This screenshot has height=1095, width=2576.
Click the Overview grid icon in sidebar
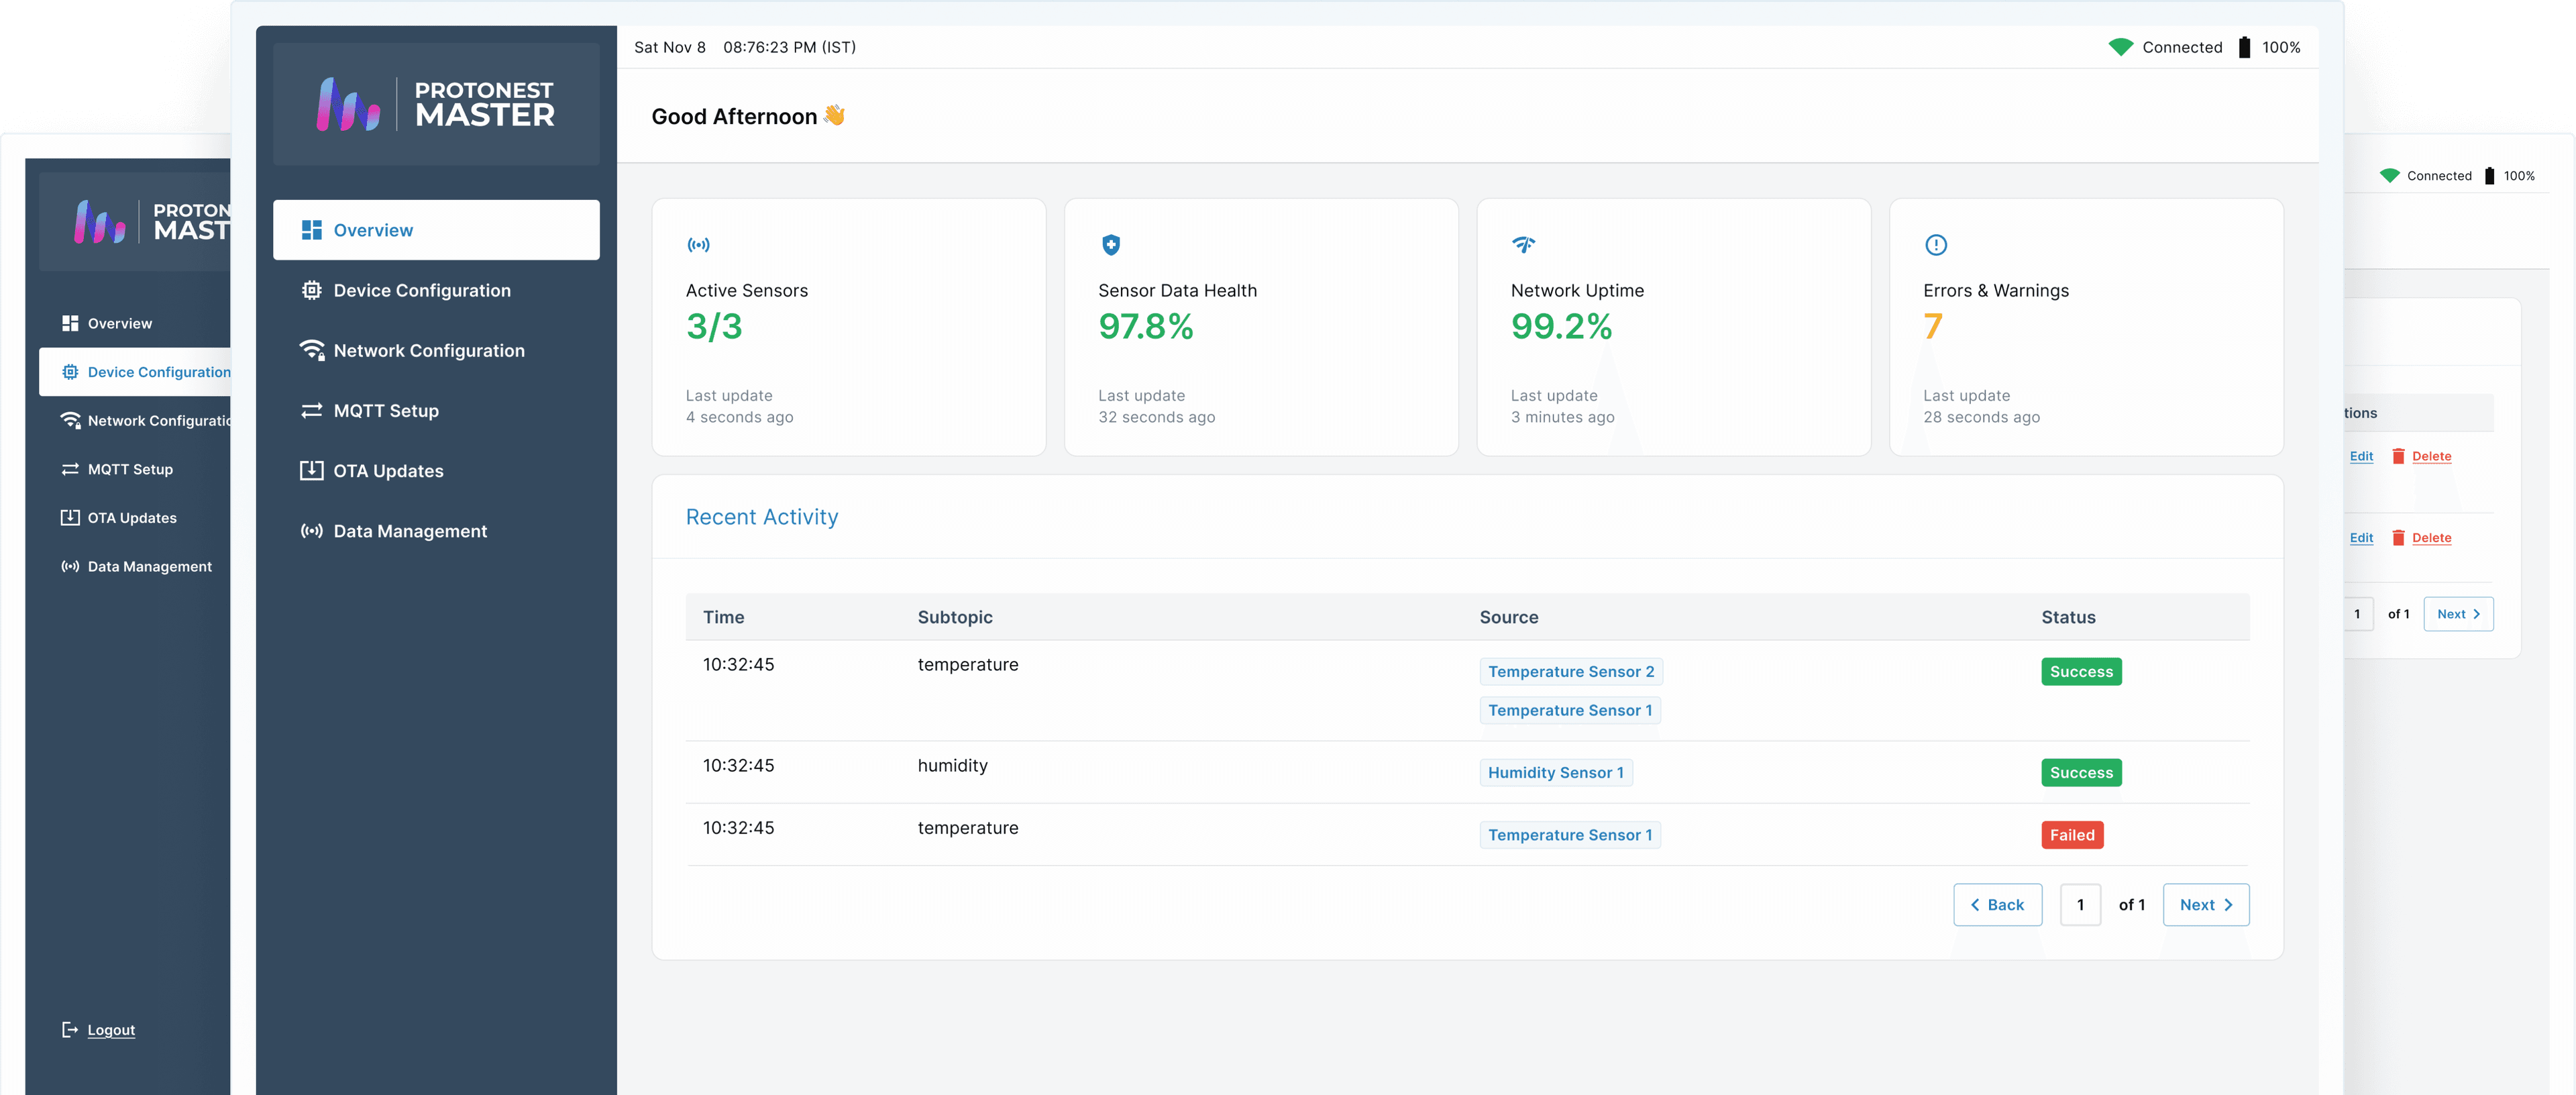coord(311,229)
